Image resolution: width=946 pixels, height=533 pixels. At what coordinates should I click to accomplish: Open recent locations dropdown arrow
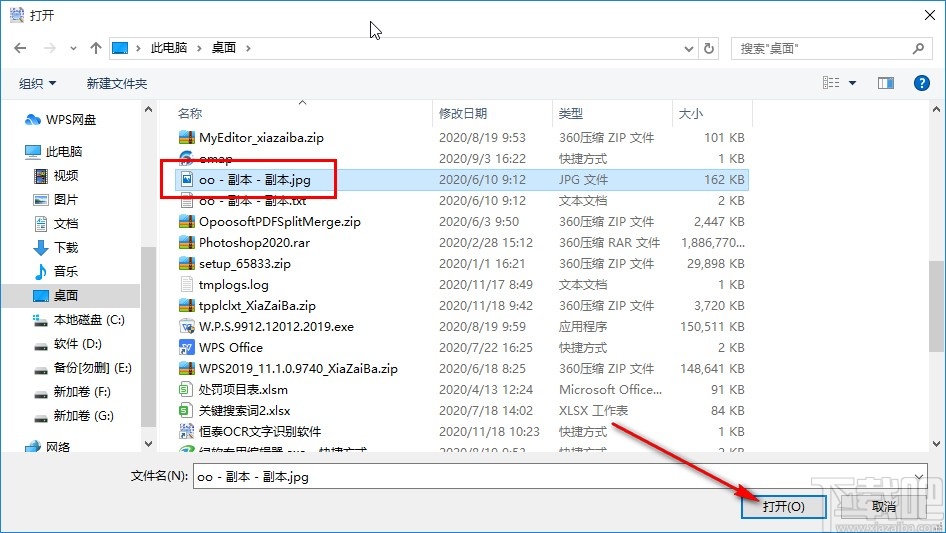(73, 49)
